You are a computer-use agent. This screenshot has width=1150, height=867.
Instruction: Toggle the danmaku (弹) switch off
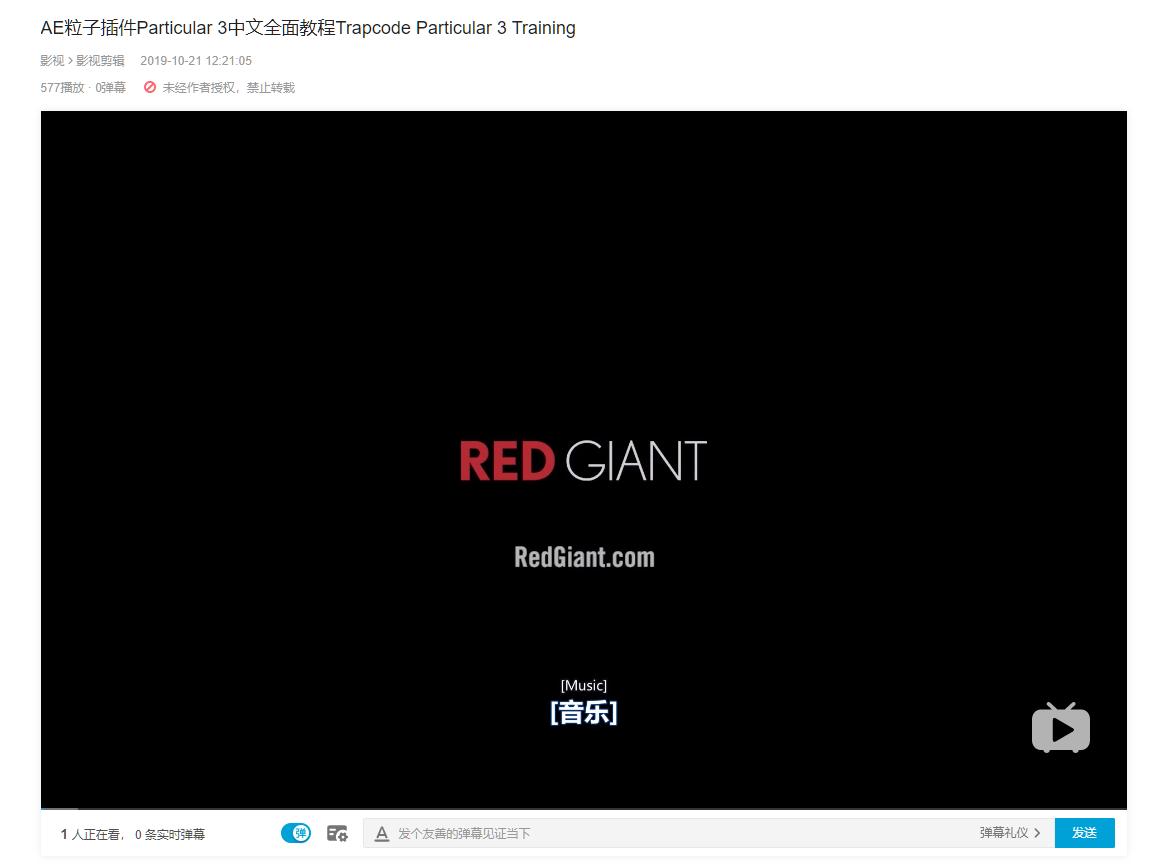295,833
